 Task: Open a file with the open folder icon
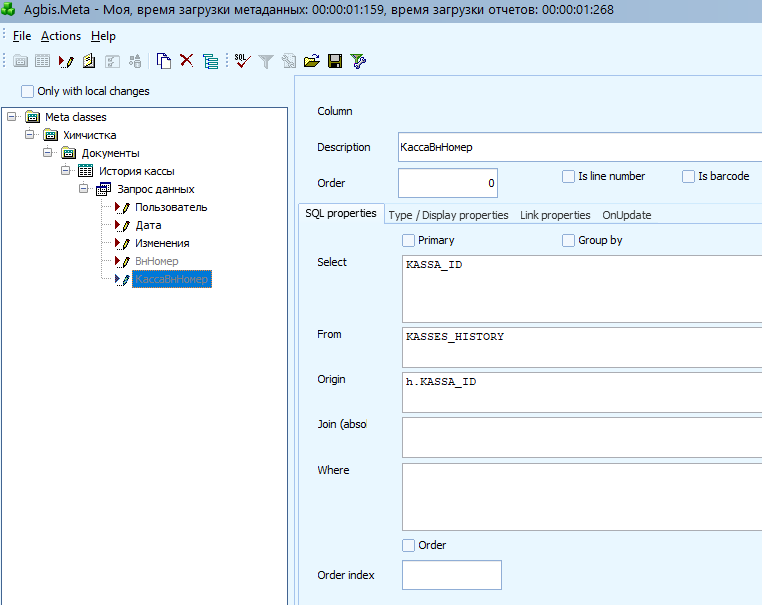click(312, 61)
